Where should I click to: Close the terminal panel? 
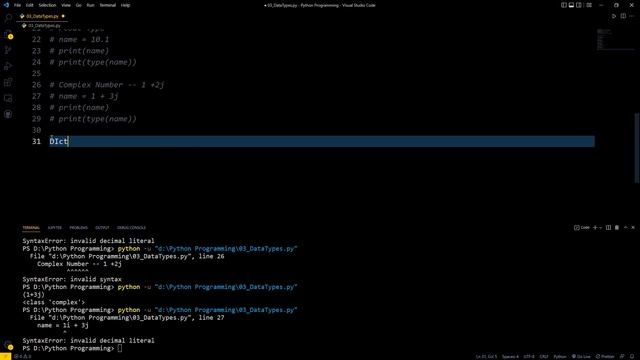[633, 227]
